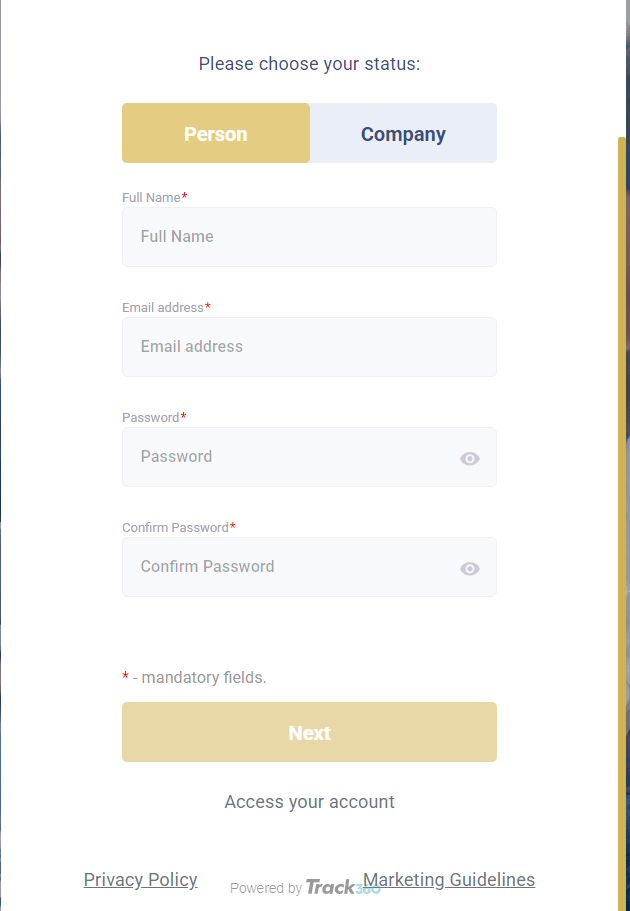Click the Track360 logo at the bottom

(x=341, y=887)
